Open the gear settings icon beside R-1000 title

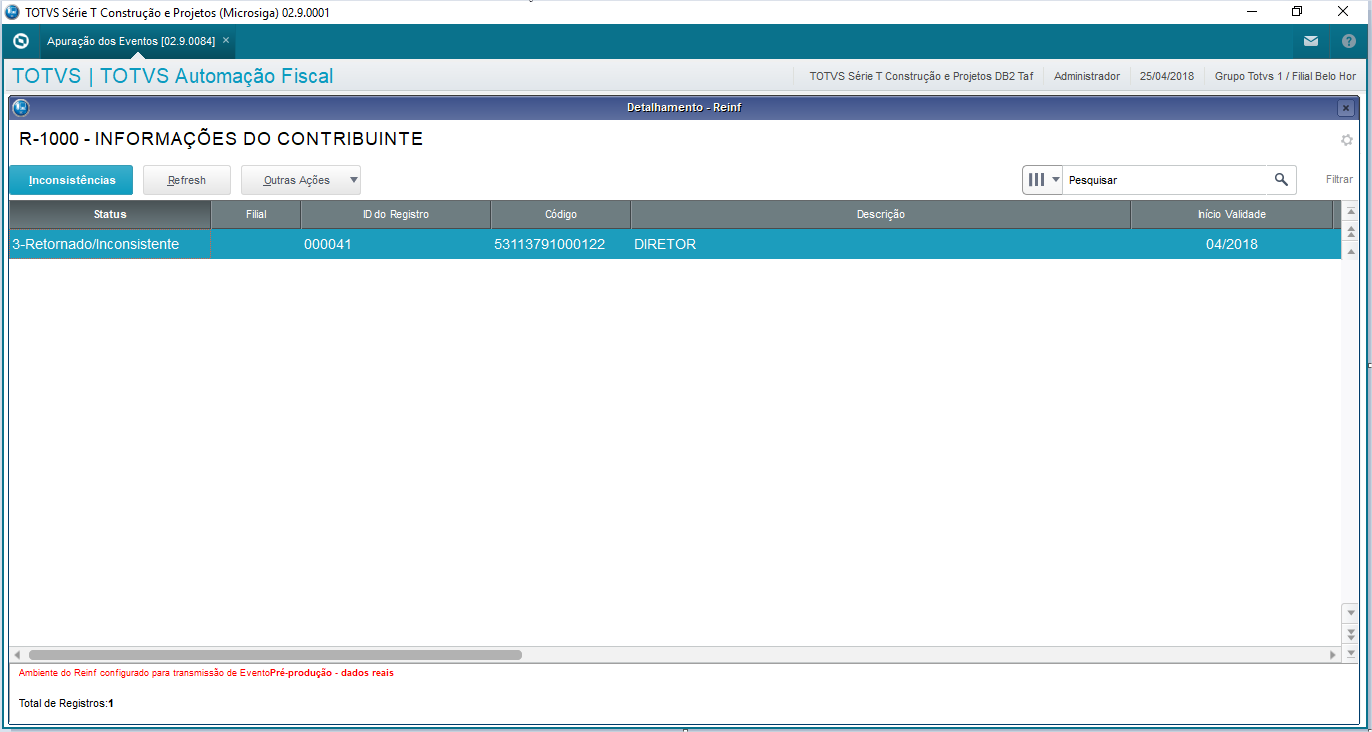click(x=1347, y=140)
